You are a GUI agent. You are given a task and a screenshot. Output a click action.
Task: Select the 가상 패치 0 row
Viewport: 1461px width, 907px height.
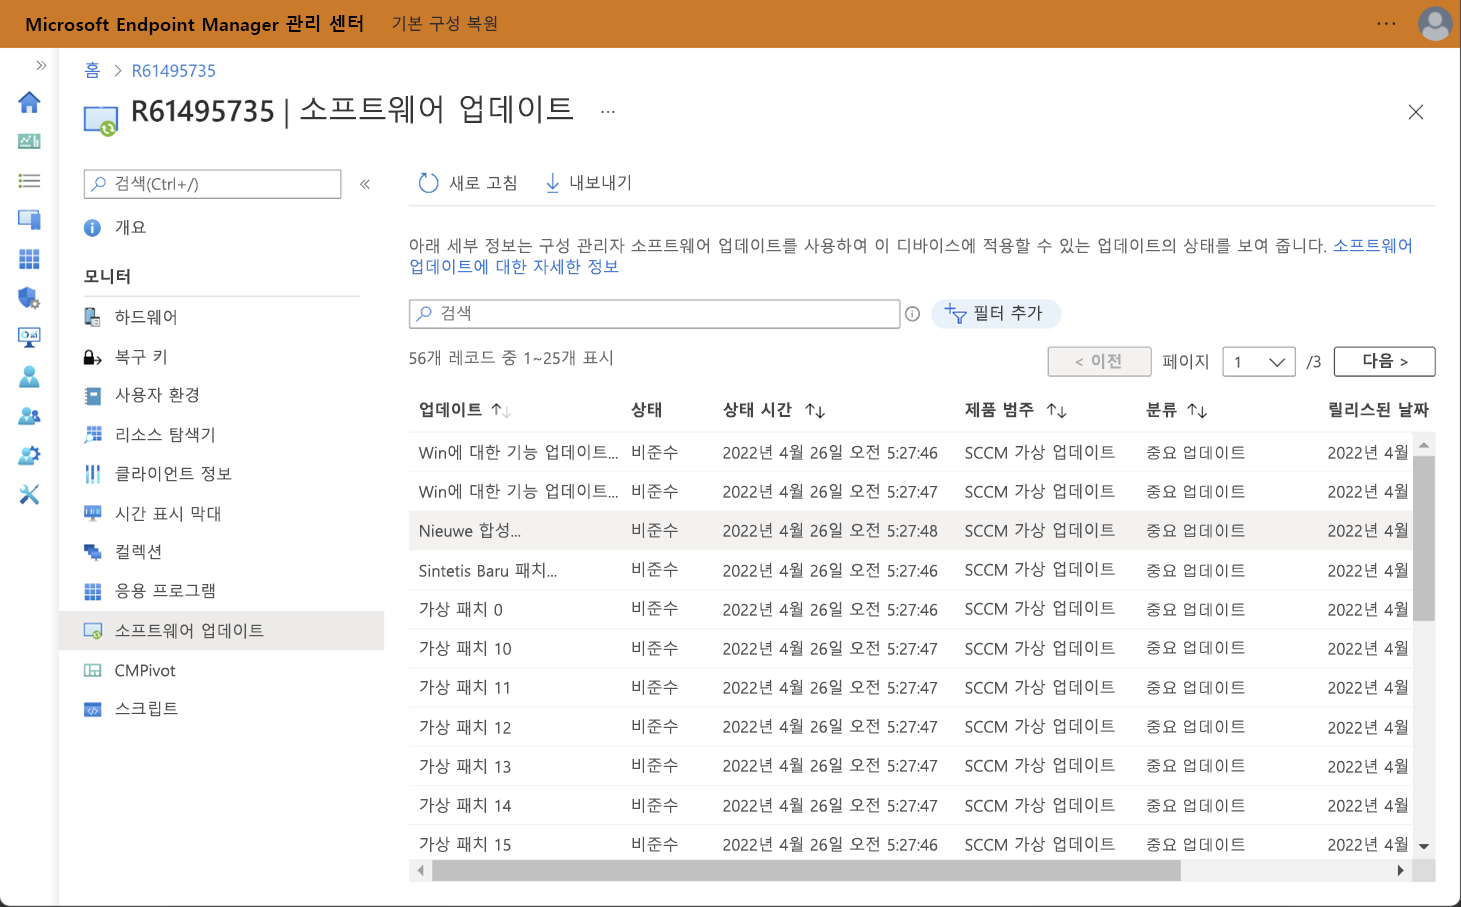click(912, 609)
